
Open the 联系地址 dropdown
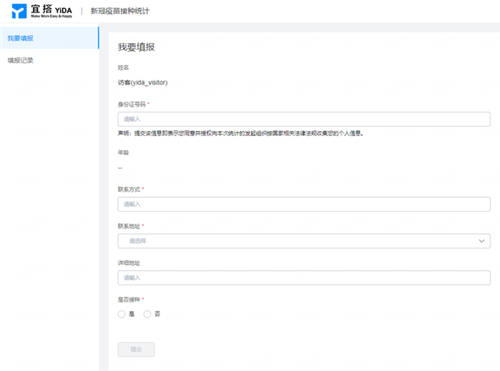(x=304, y=241)
